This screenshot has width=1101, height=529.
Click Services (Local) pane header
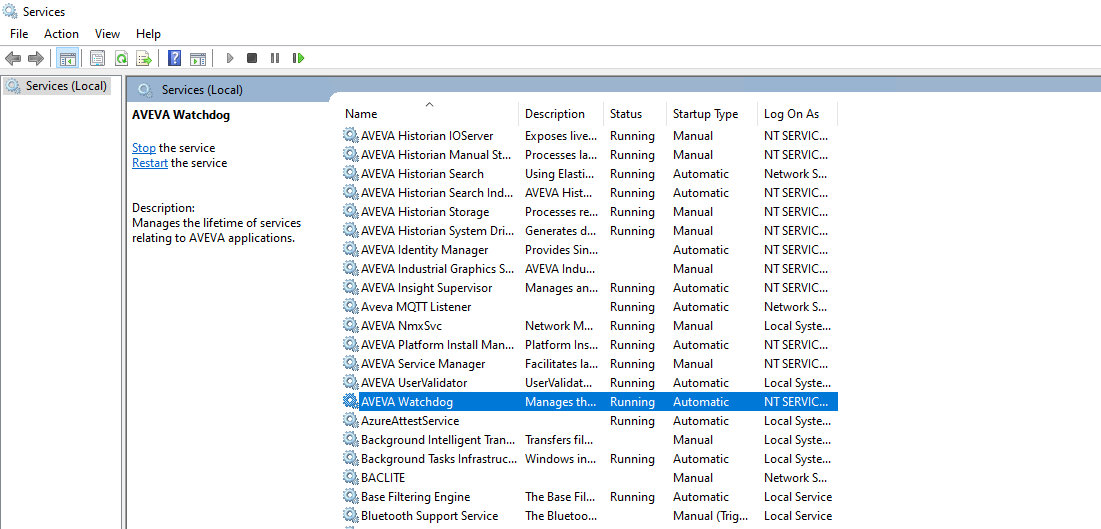pos(202,89)
